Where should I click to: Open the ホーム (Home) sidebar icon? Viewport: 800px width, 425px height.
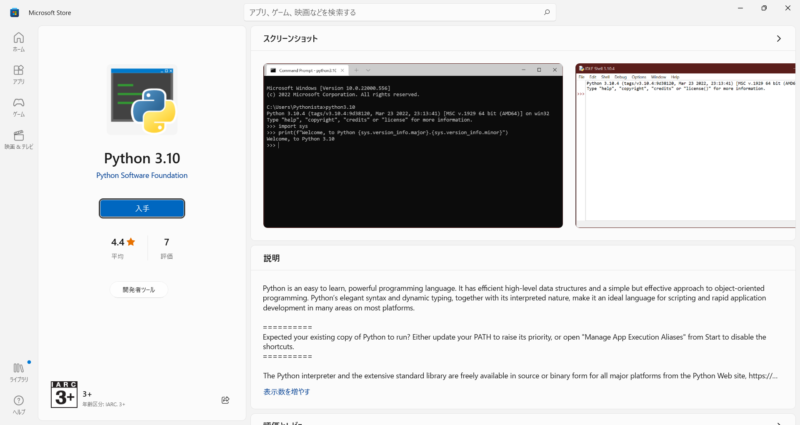pos(18,40)
